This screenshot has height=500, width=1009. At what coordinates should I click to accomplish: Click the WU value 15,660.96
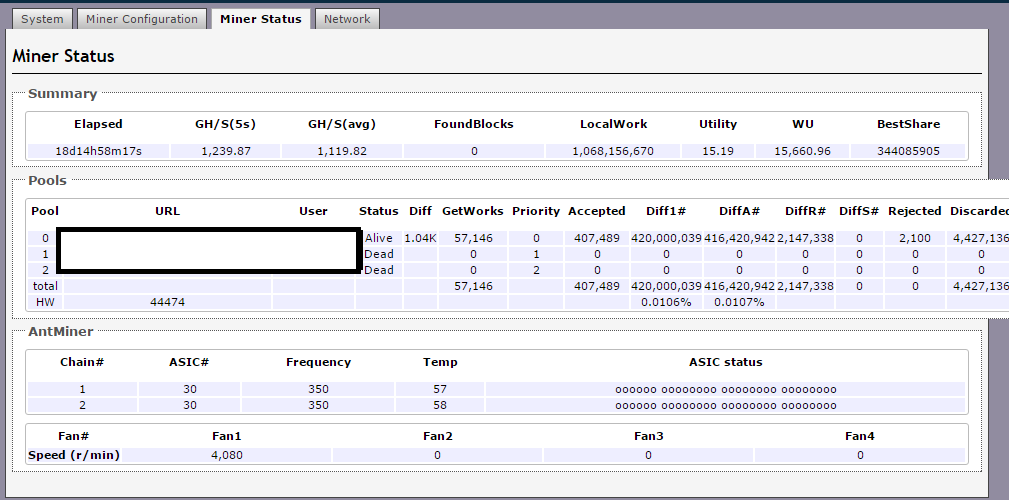pyautogui.click(x=802, y=151)
